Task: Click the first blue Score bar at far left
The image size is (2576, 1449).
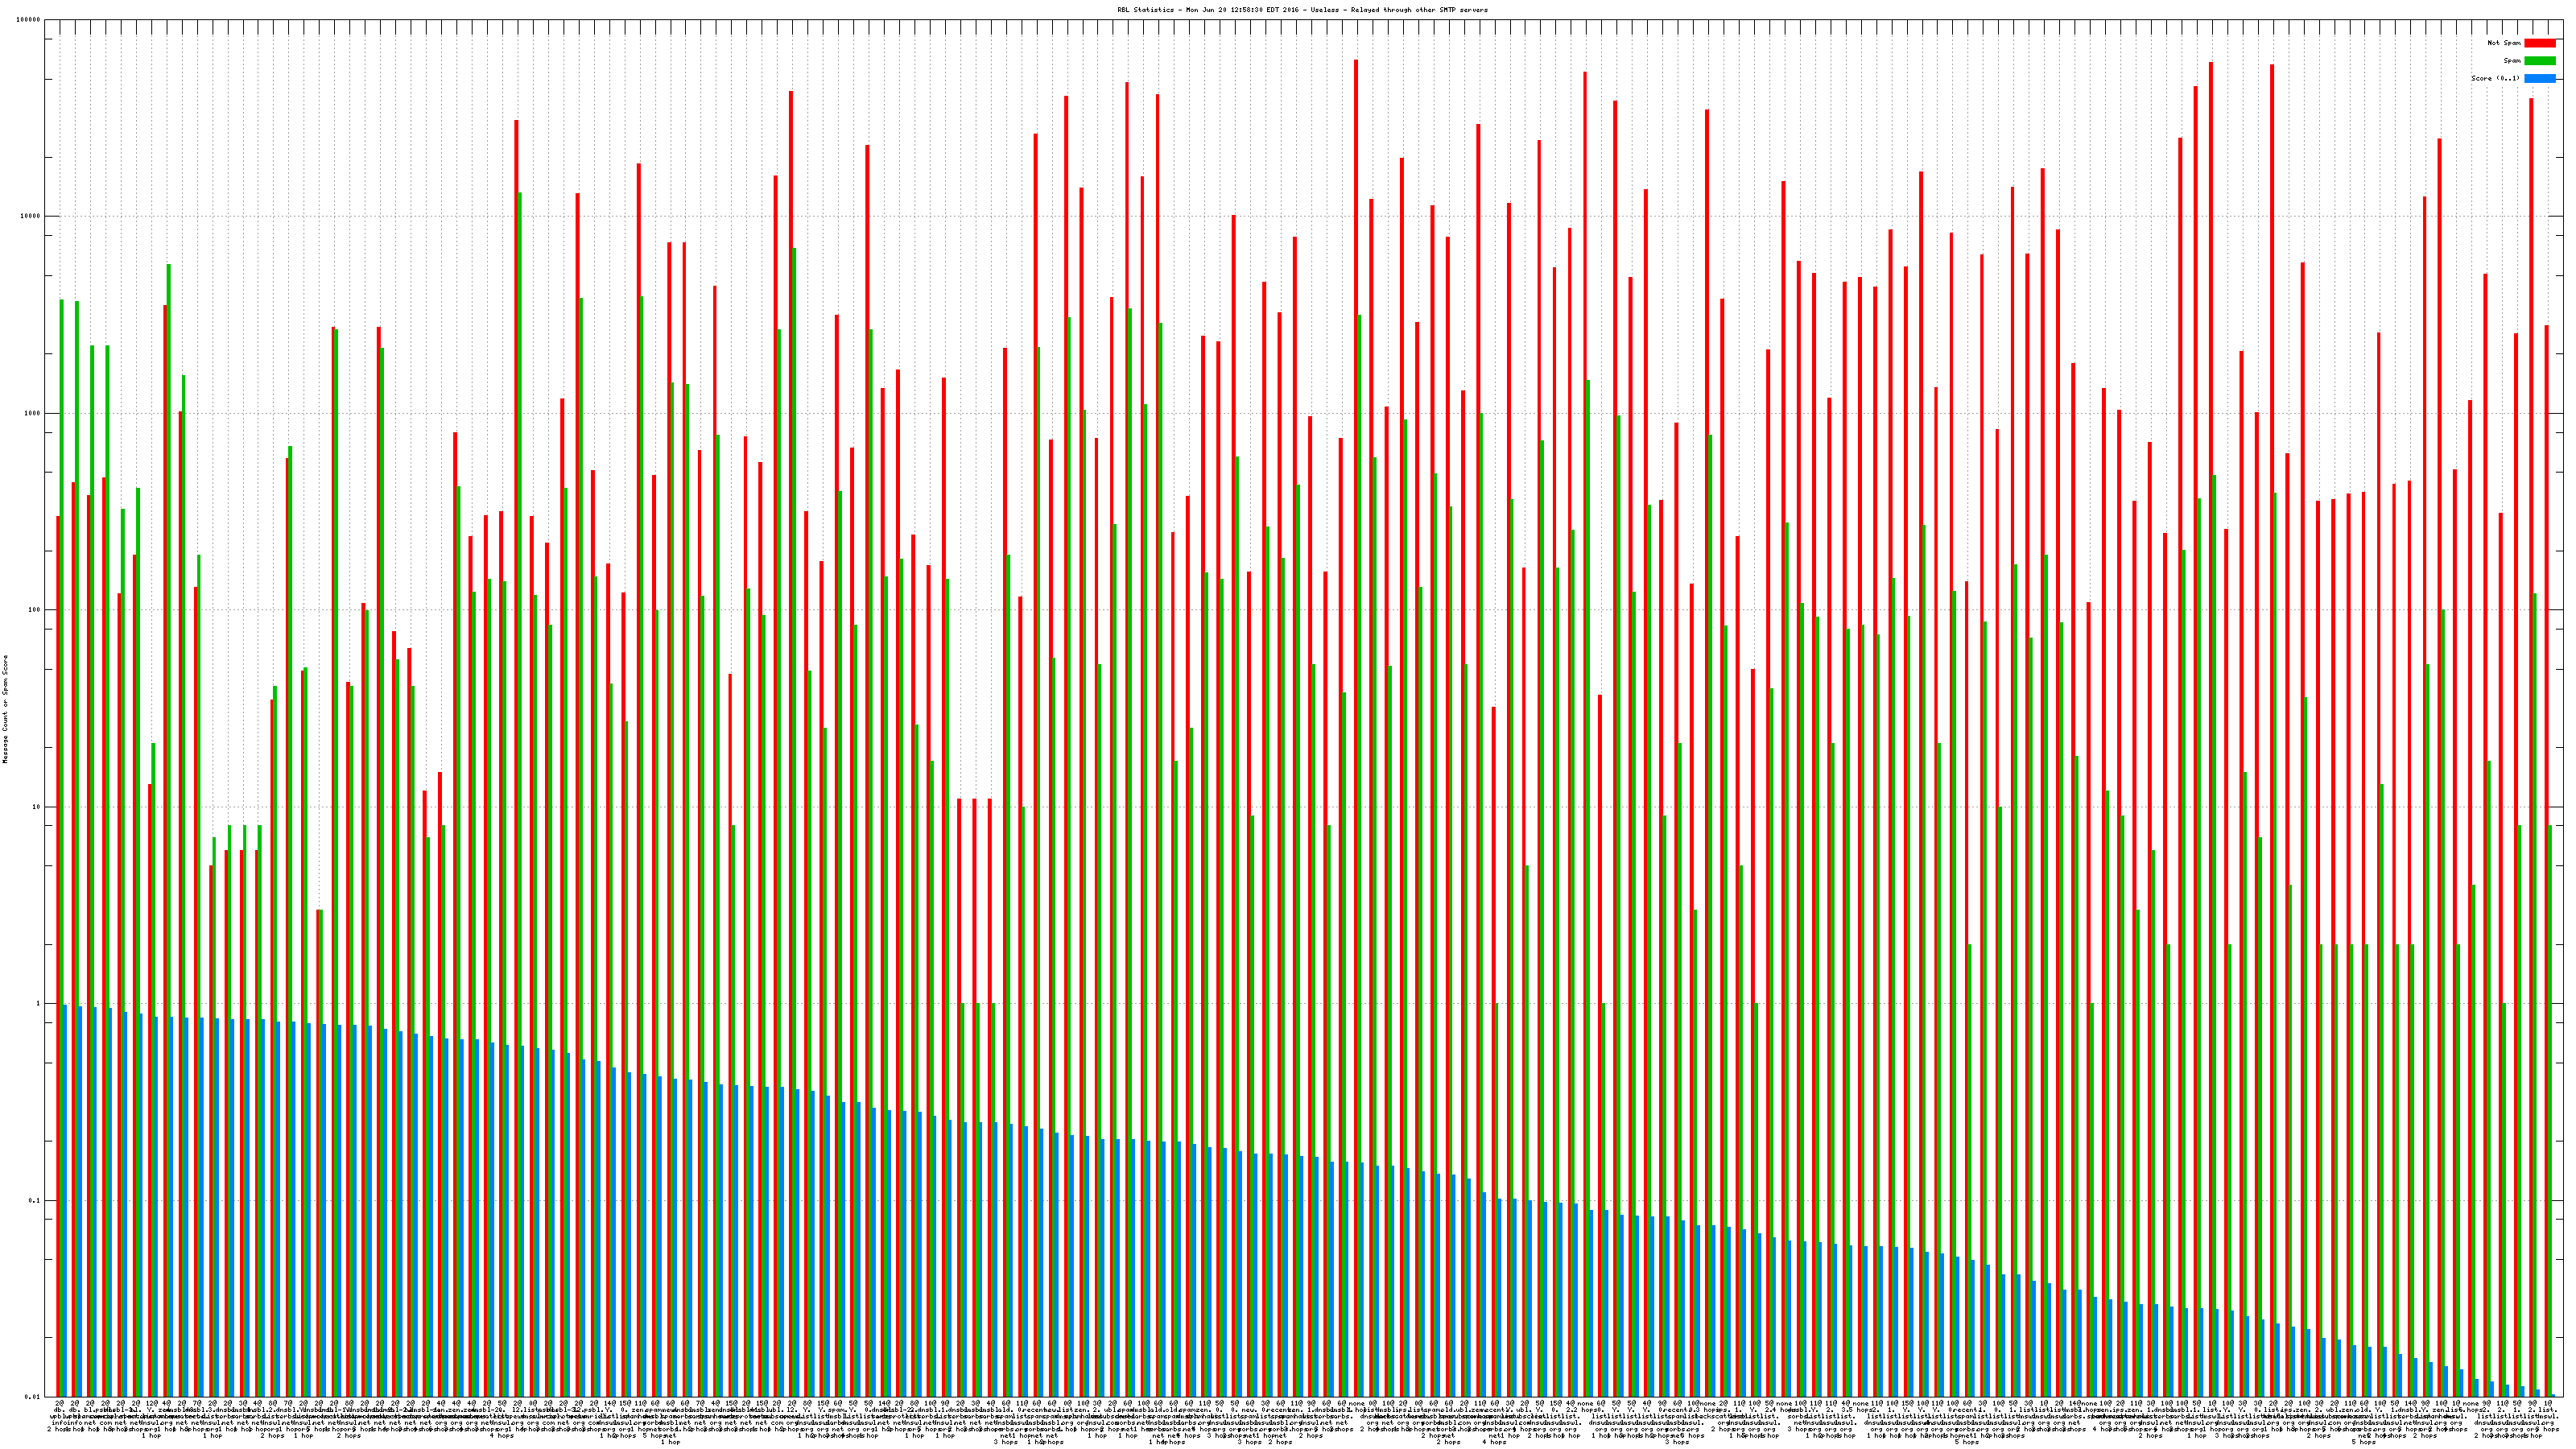Action: tap(65, 1200)
